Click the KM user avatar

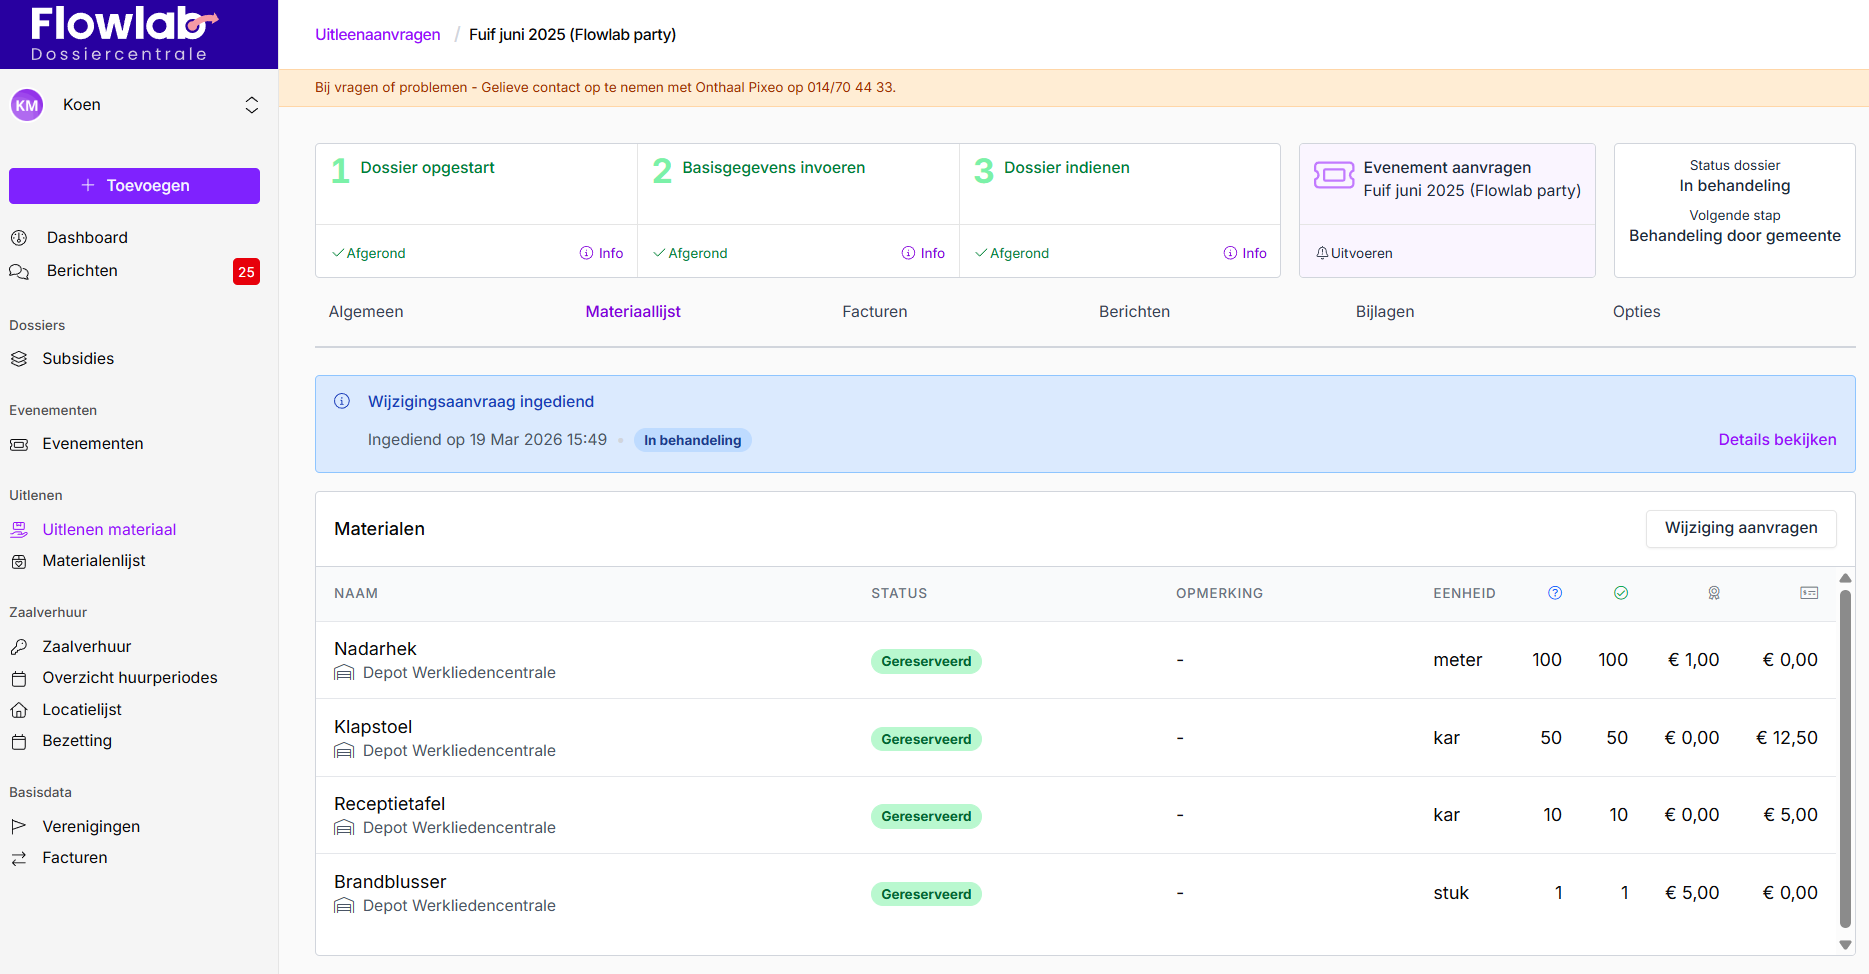point(27,105)
